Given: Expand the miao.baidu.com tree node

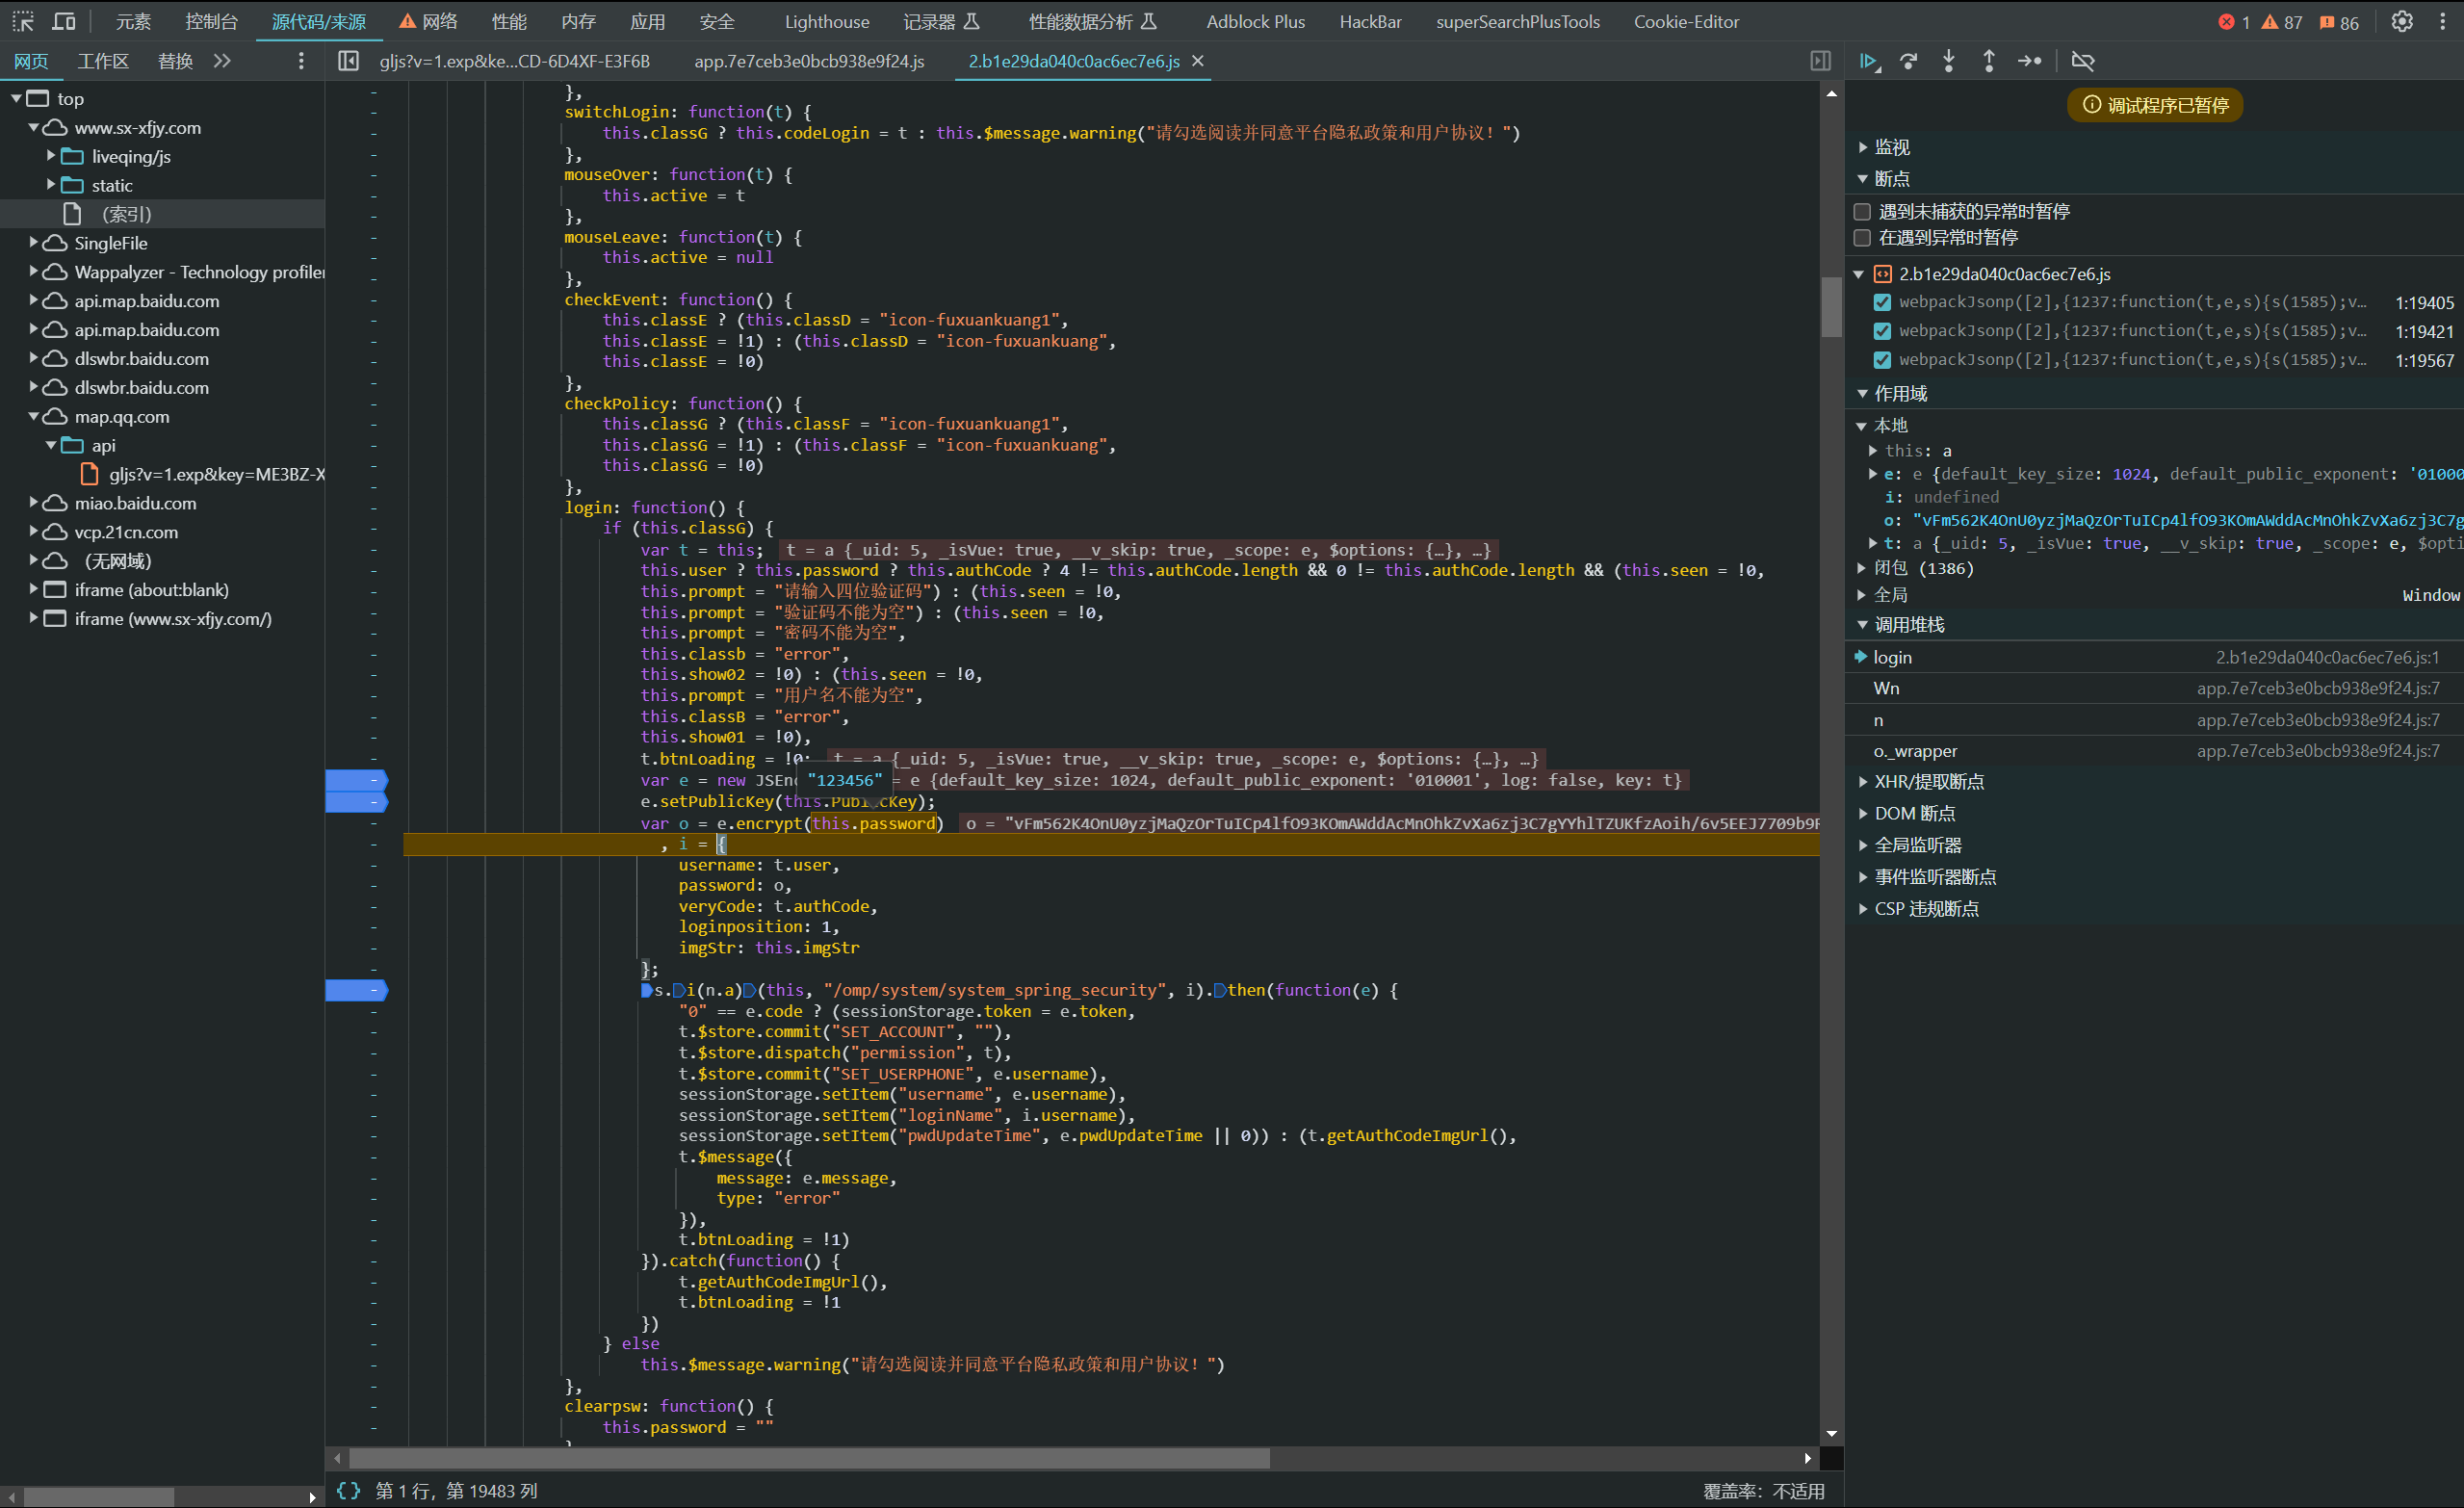Looking at the screenshot, I should click(33, 503).
